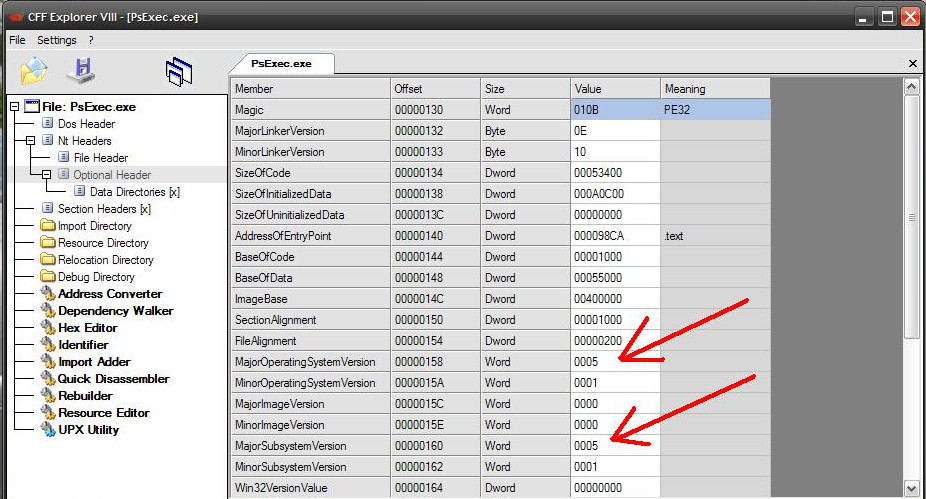This screenshot has height=499, width=926.
Task: Click the Size column header
Action: click(526, 89)
